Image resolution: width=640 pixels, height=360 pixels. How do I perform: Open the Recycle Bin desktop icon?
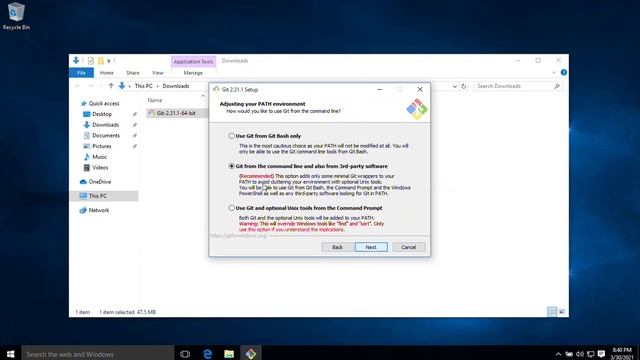click(16, 16)
